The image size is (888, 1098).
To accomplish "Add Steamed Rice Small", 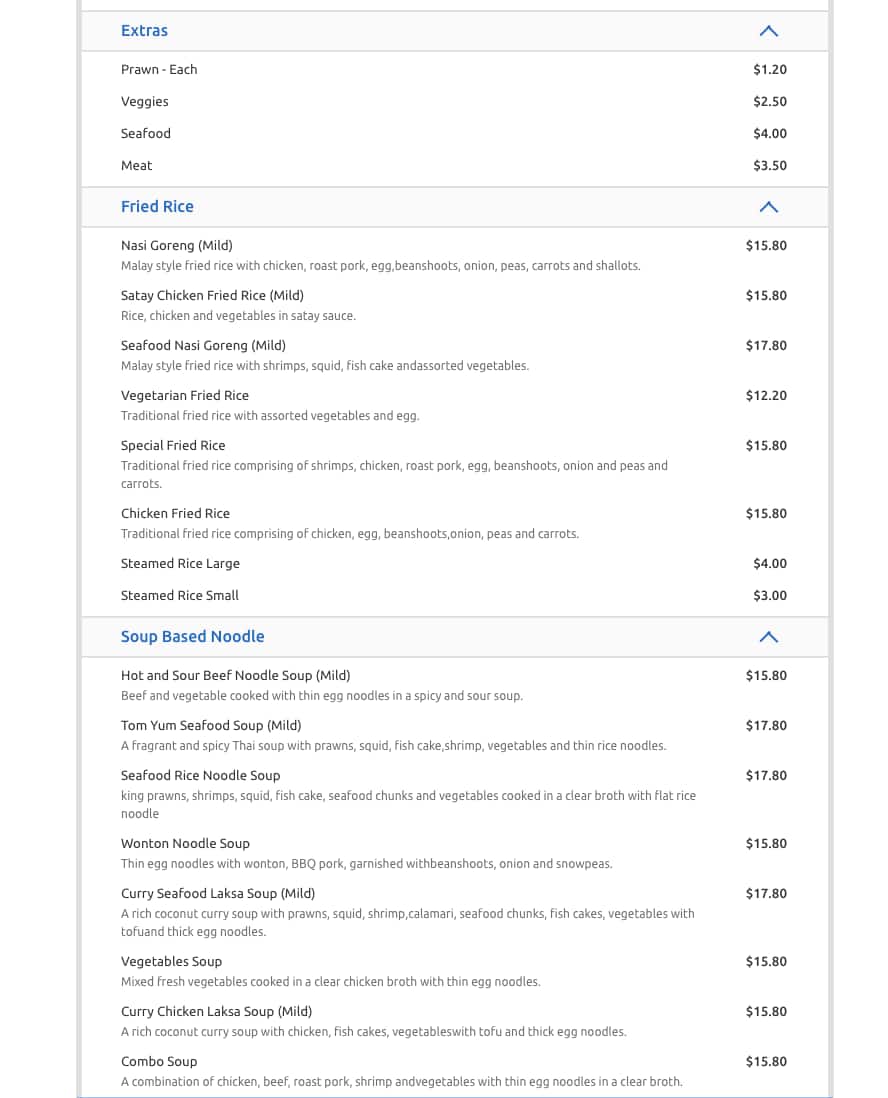I will pos(180,595).
